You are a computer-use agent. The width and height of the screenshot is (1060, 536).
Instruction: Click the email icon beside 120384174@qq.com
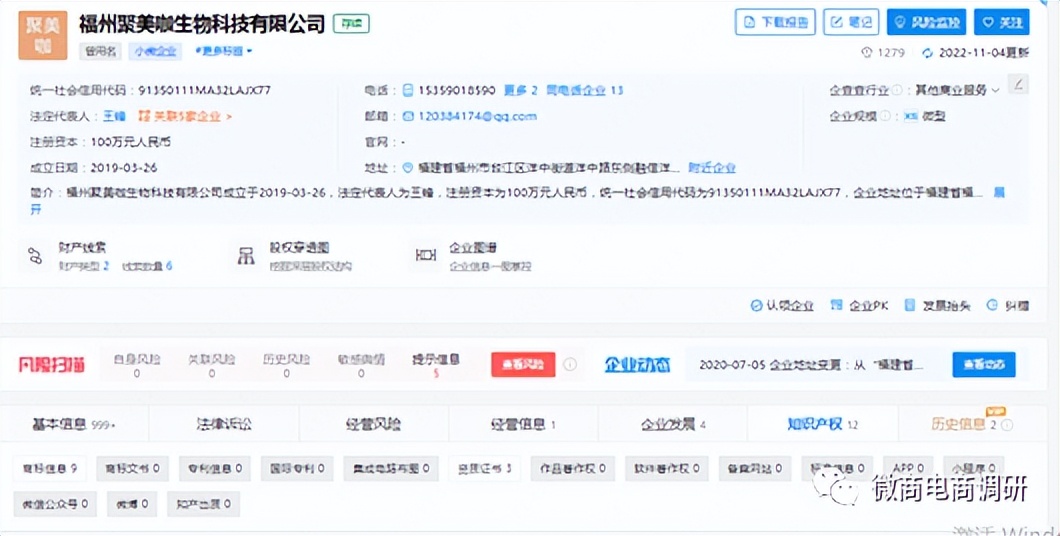click(408, 116)
